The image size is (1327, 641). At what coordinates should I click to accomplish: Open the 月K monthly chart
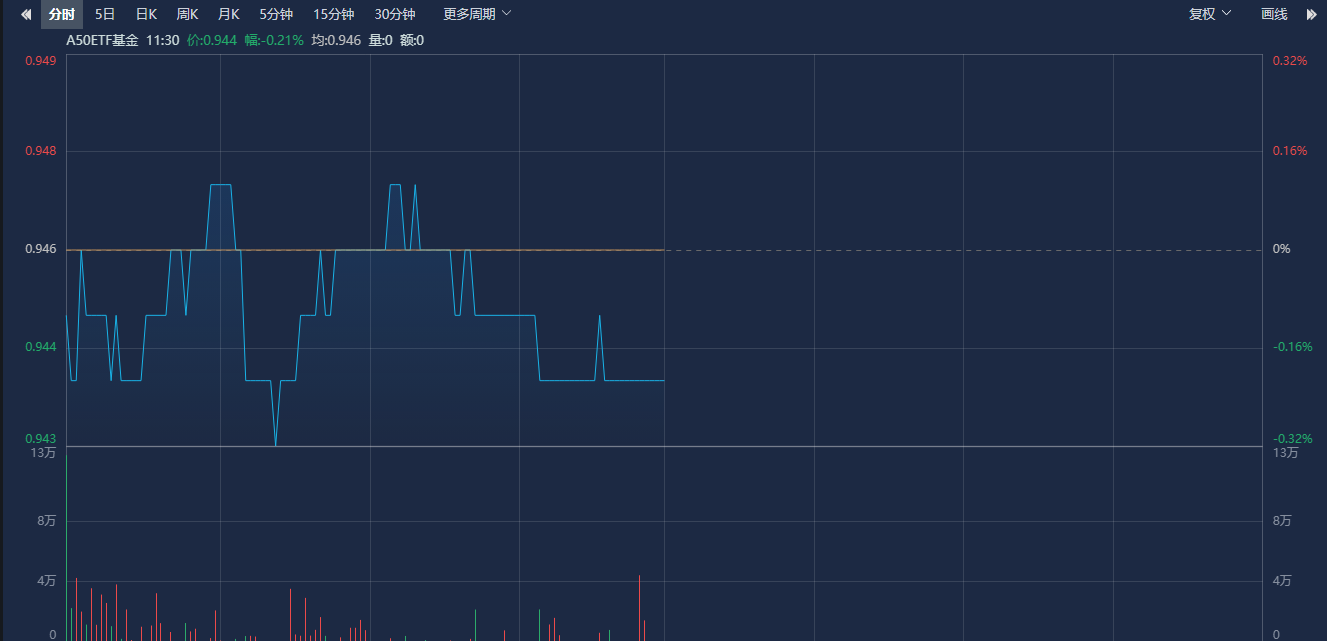[x=228, y=14]
